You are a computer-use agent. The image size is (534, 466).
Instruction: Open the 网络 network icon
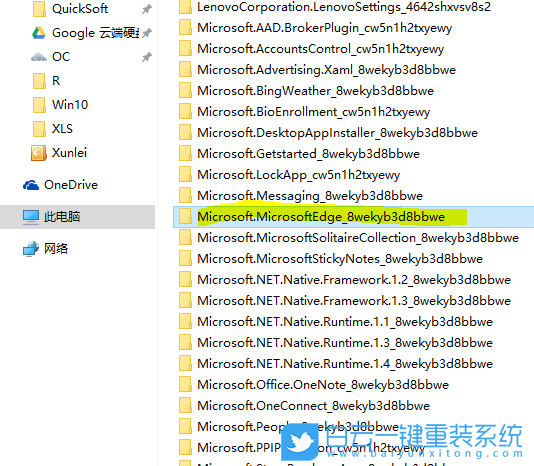coord(31,249)
